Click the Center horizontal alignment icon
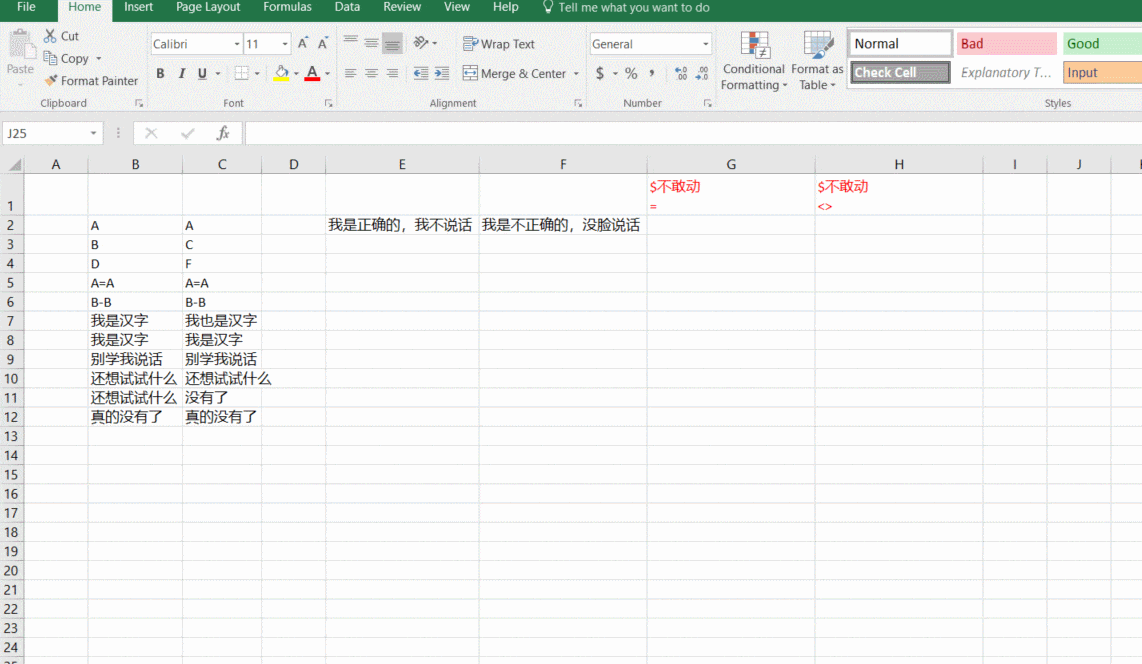 coord(371,74)
